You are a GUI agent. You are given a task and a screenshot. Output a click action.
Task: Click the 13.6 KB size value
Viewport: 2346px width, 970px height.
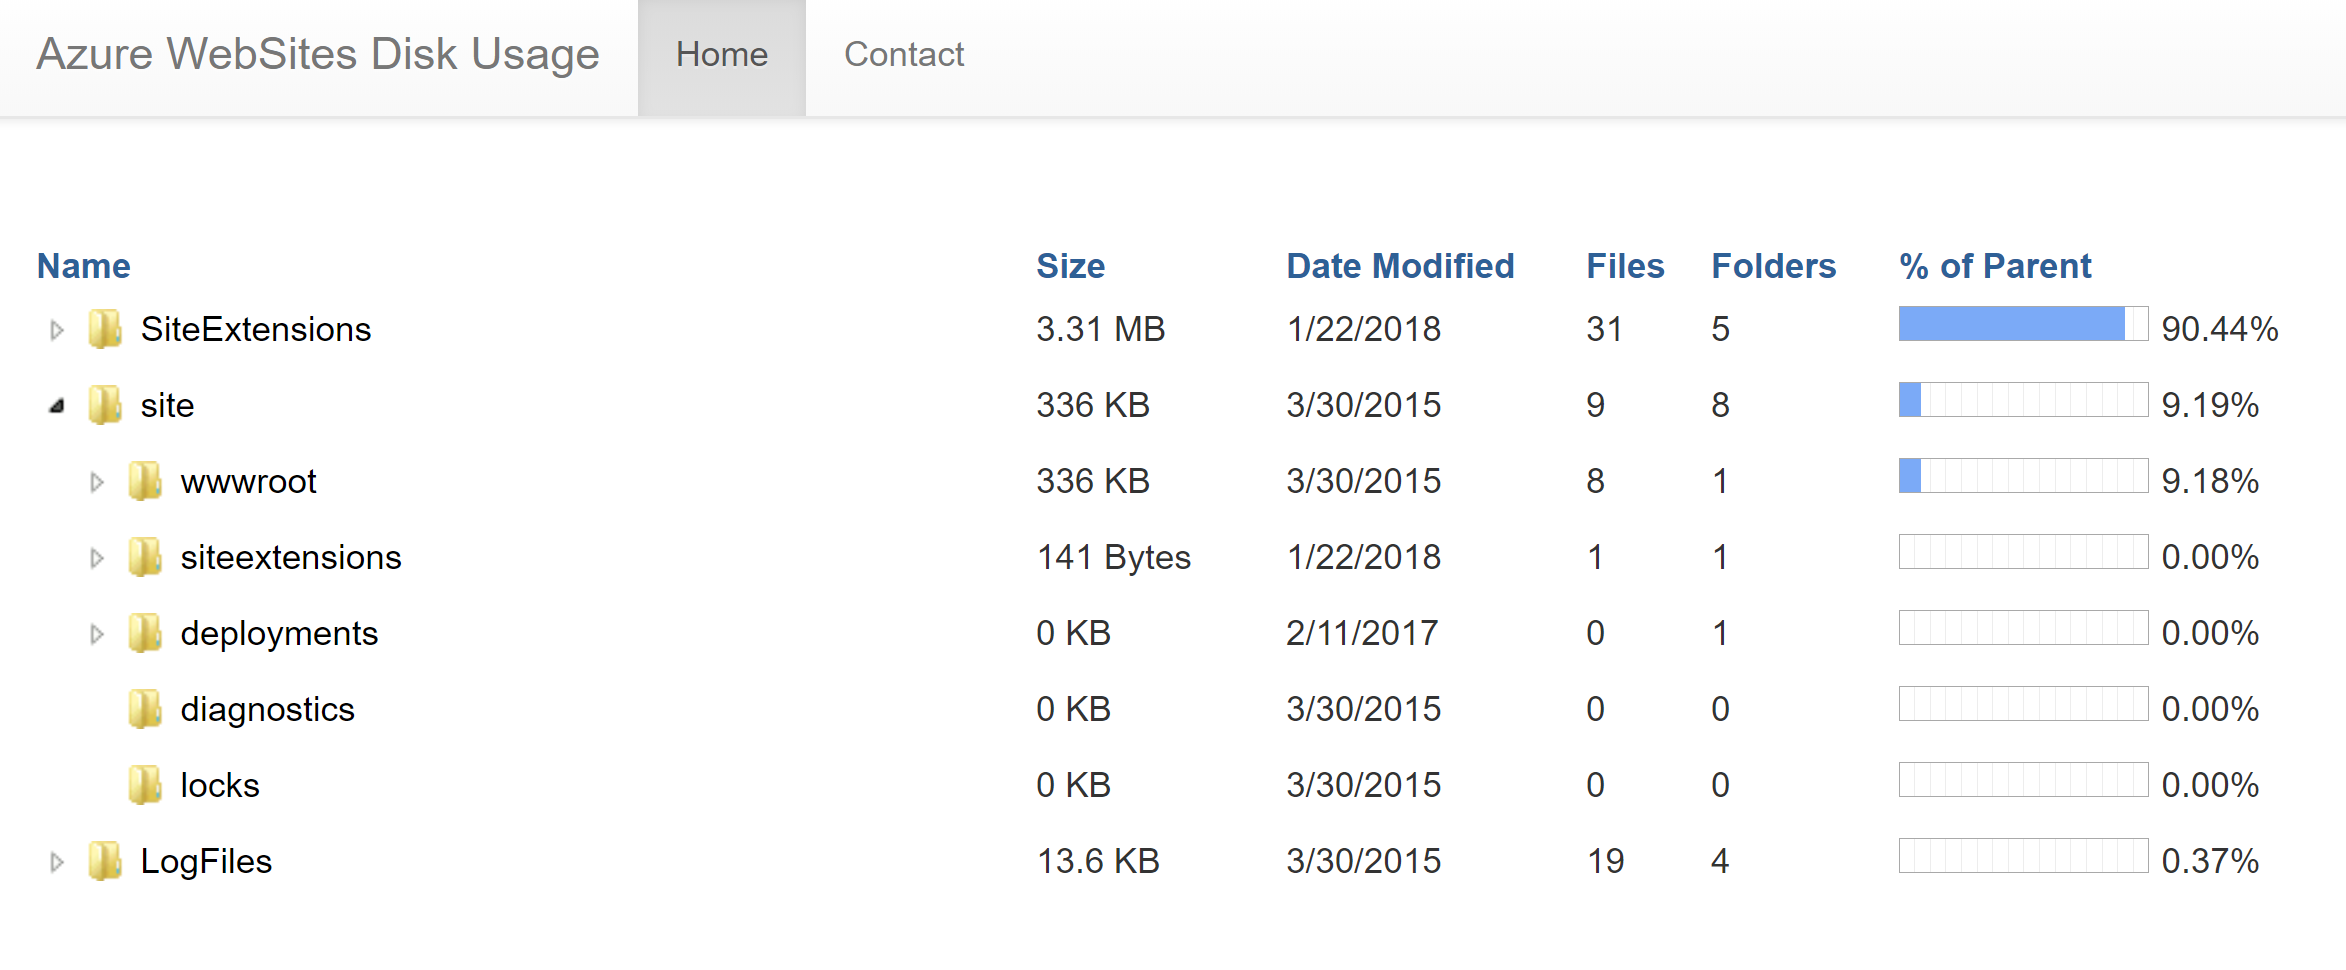[1098, 861]
